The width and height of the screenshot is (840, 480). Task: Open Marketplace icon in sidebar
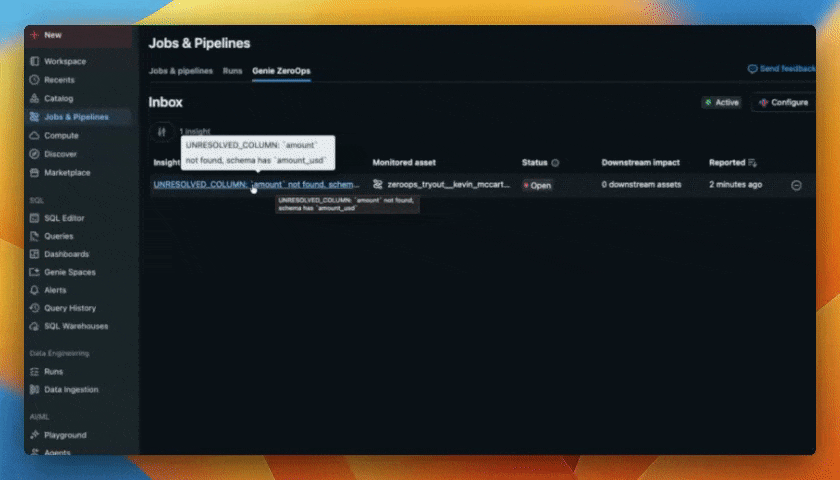tap(35, 172)
